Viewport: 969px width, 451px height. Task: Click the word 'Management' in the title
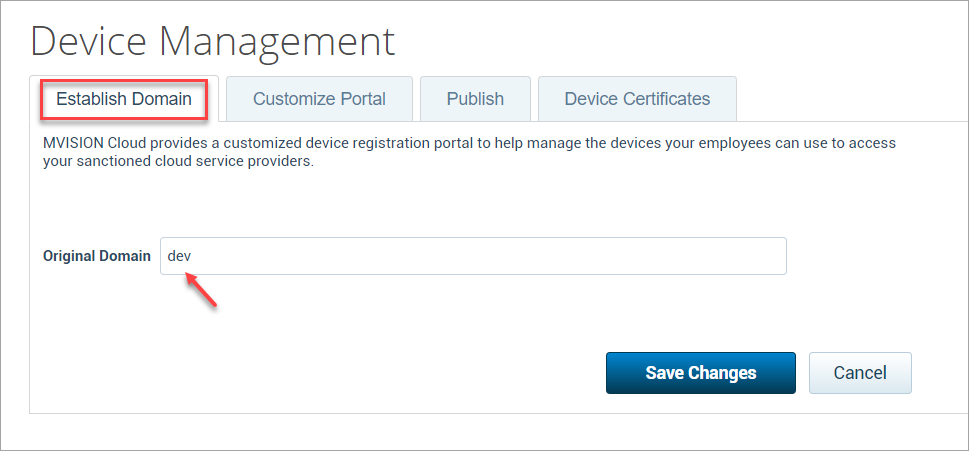[277, 41]
